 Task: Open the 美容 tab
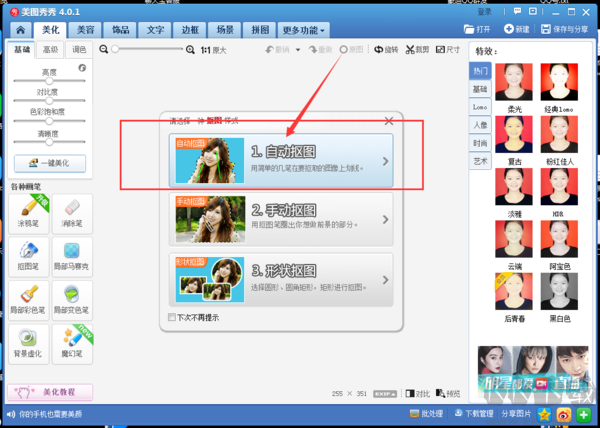tap(85, 30)
